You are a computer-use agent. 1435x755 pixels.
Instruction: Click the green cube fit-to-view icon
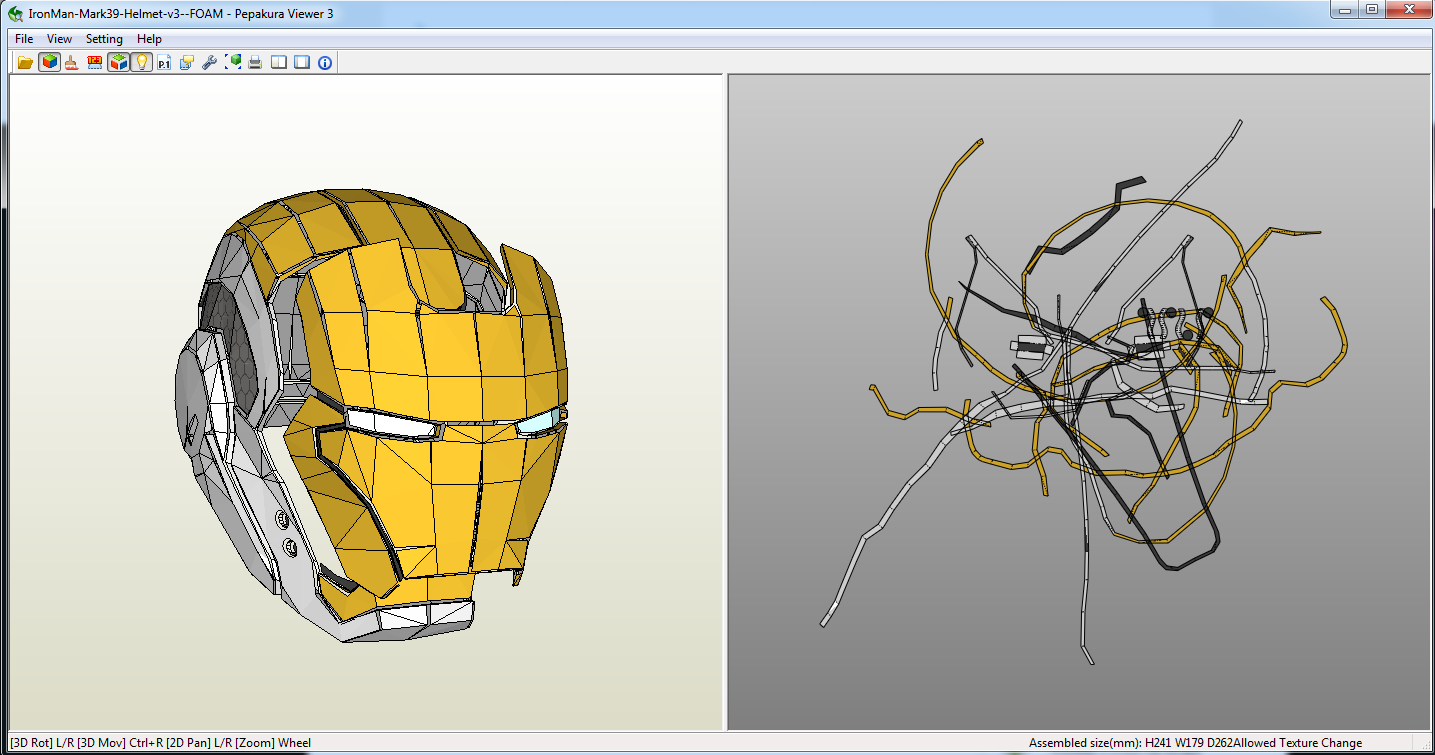coord(233,62)
